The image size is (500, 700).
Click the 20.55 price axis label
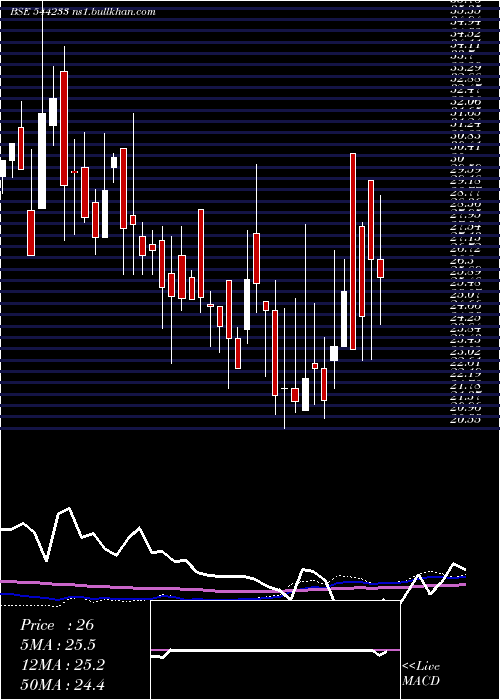point(465,419)
